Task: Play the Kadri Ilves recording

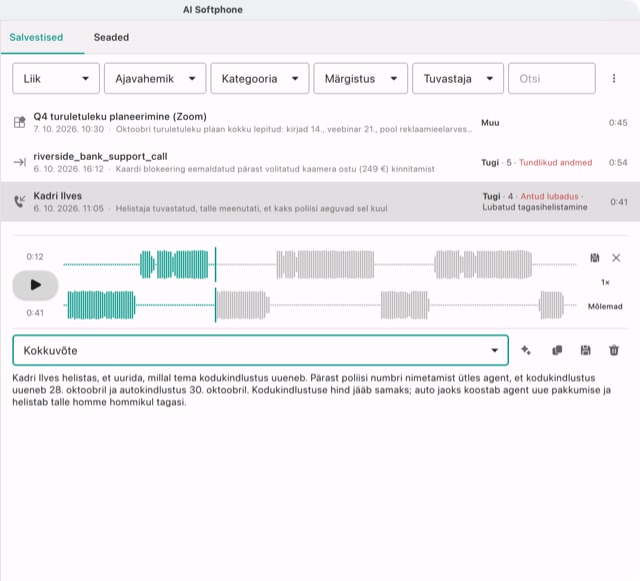Action: pyautogui.click(x=36, y=285)
